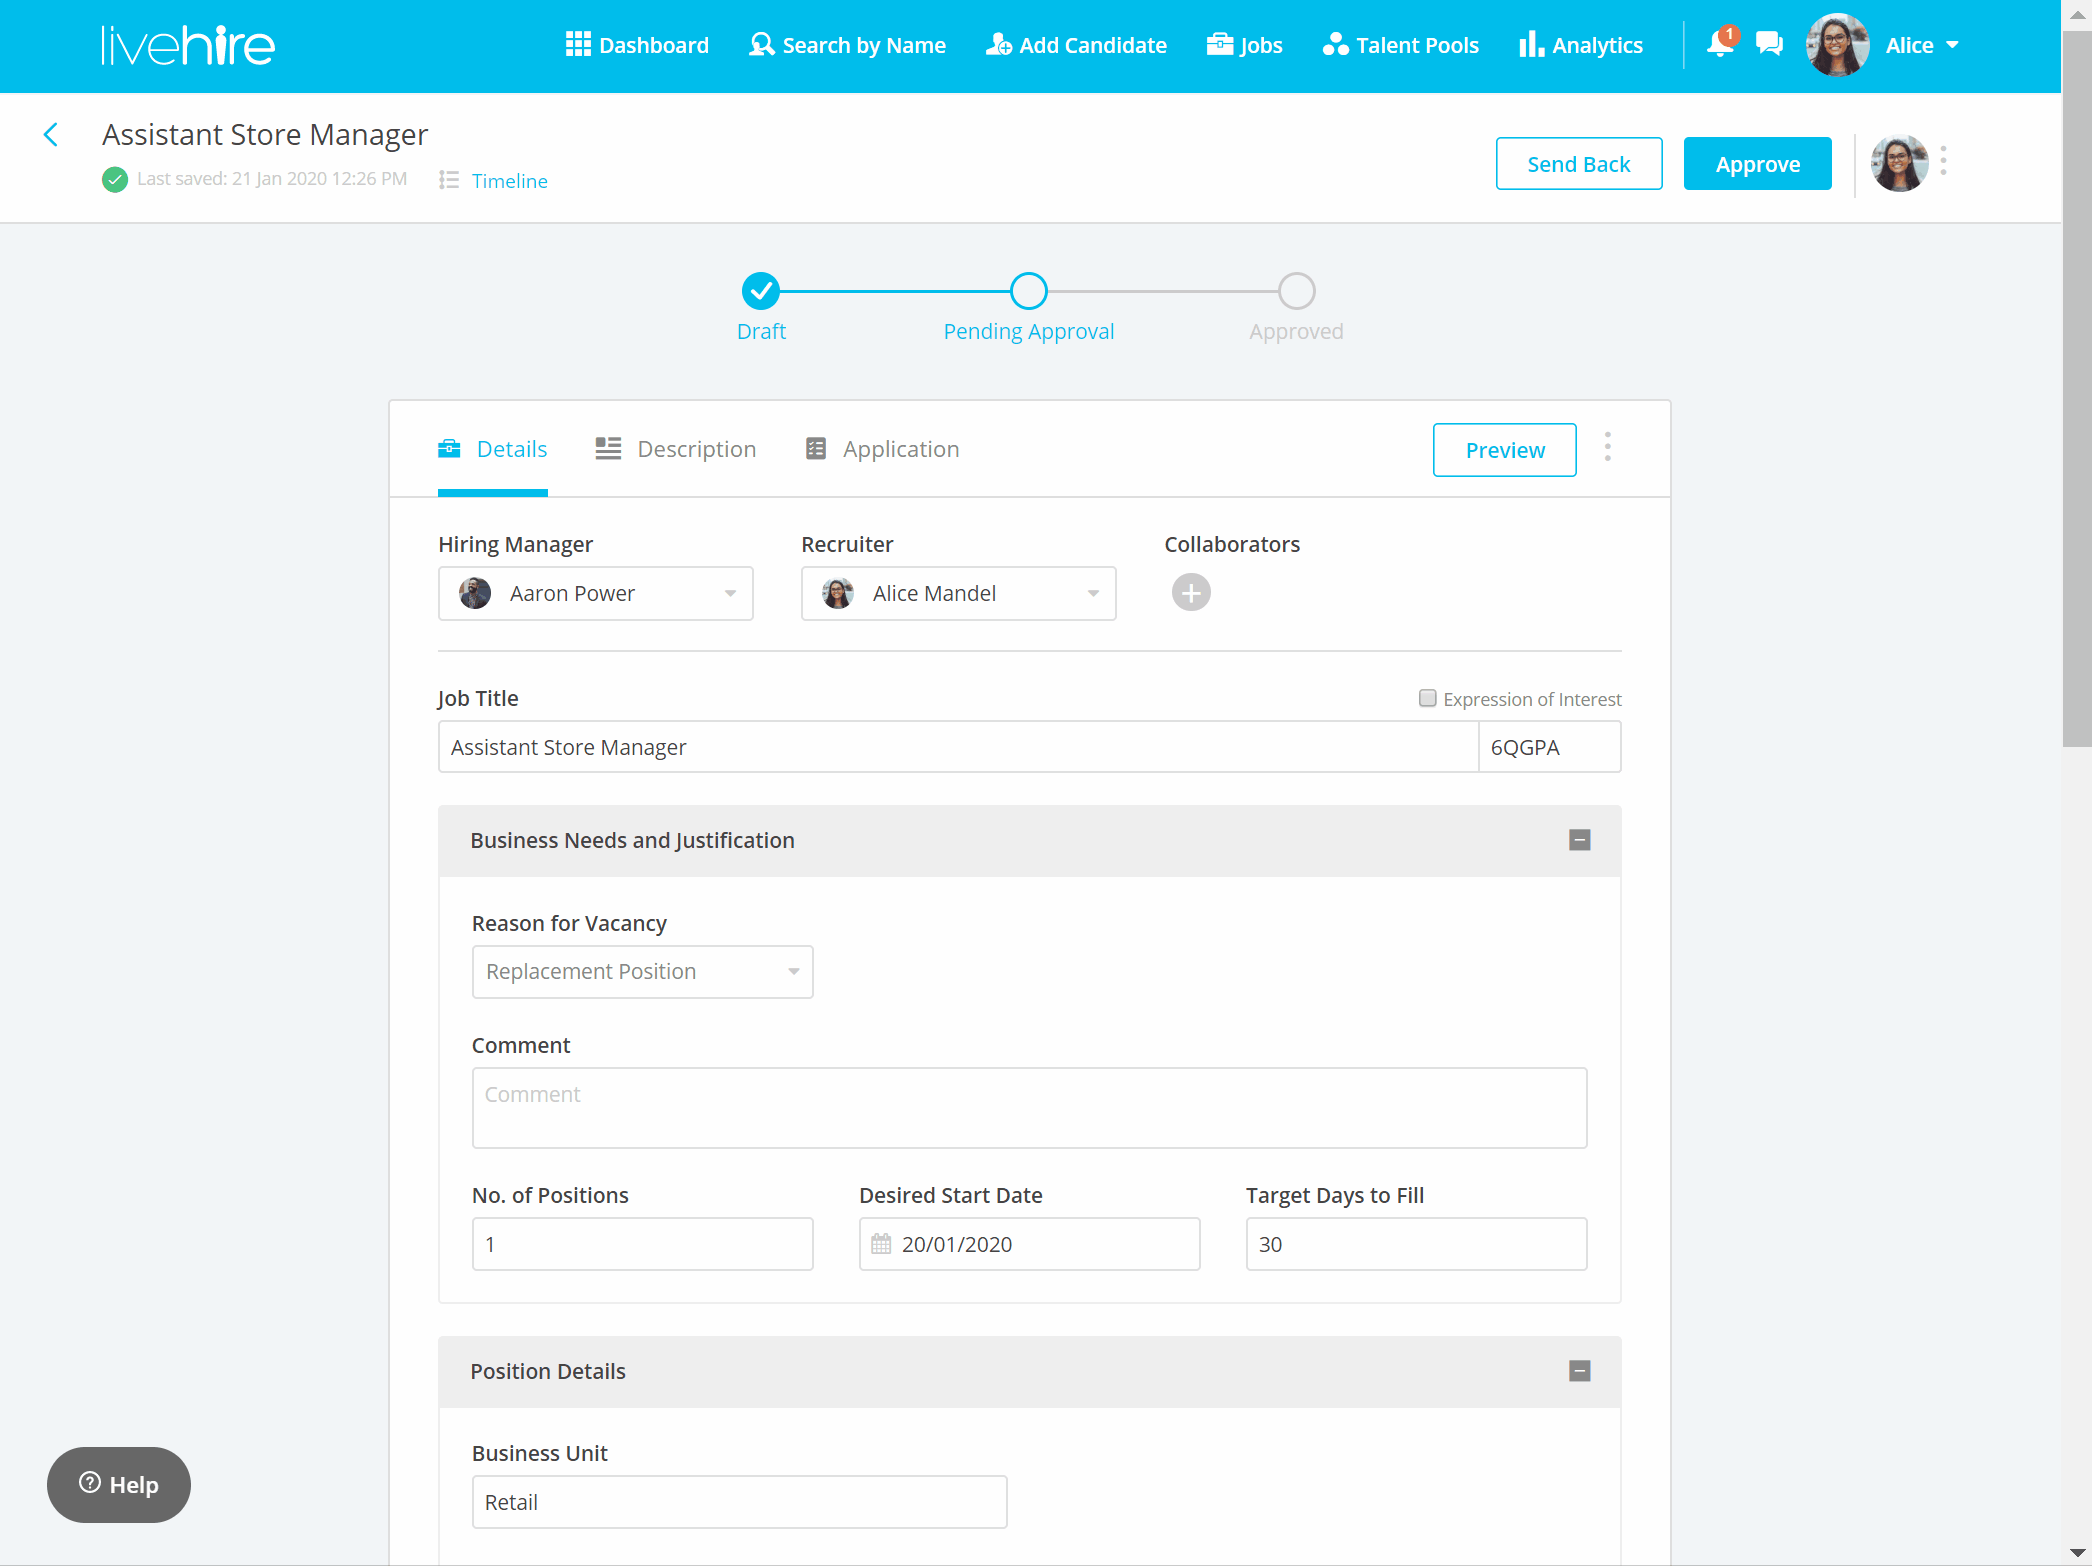The image size is (2092, 1566).
Task: Expand the Reason for Vacancy dropdown
Action: point(642,972)
